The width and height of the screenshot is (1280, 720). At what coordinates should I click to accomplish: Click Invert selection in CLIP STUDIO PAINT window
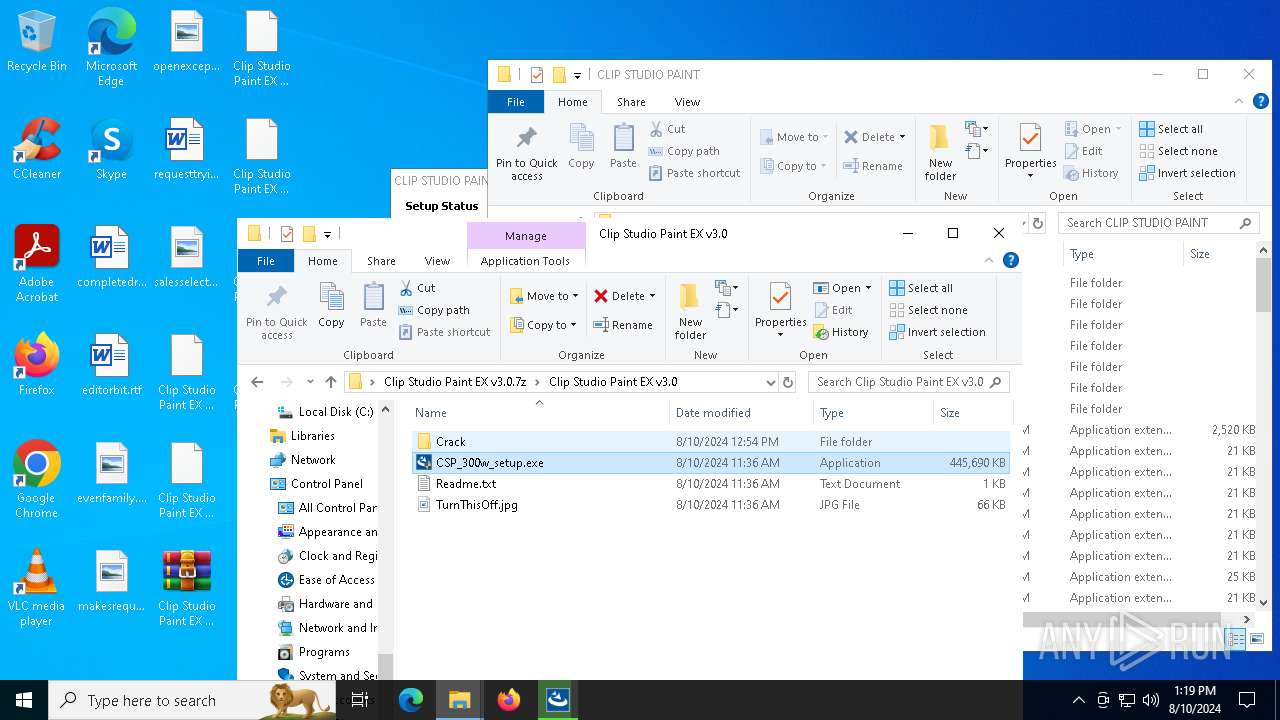(x=1187, y=173)
